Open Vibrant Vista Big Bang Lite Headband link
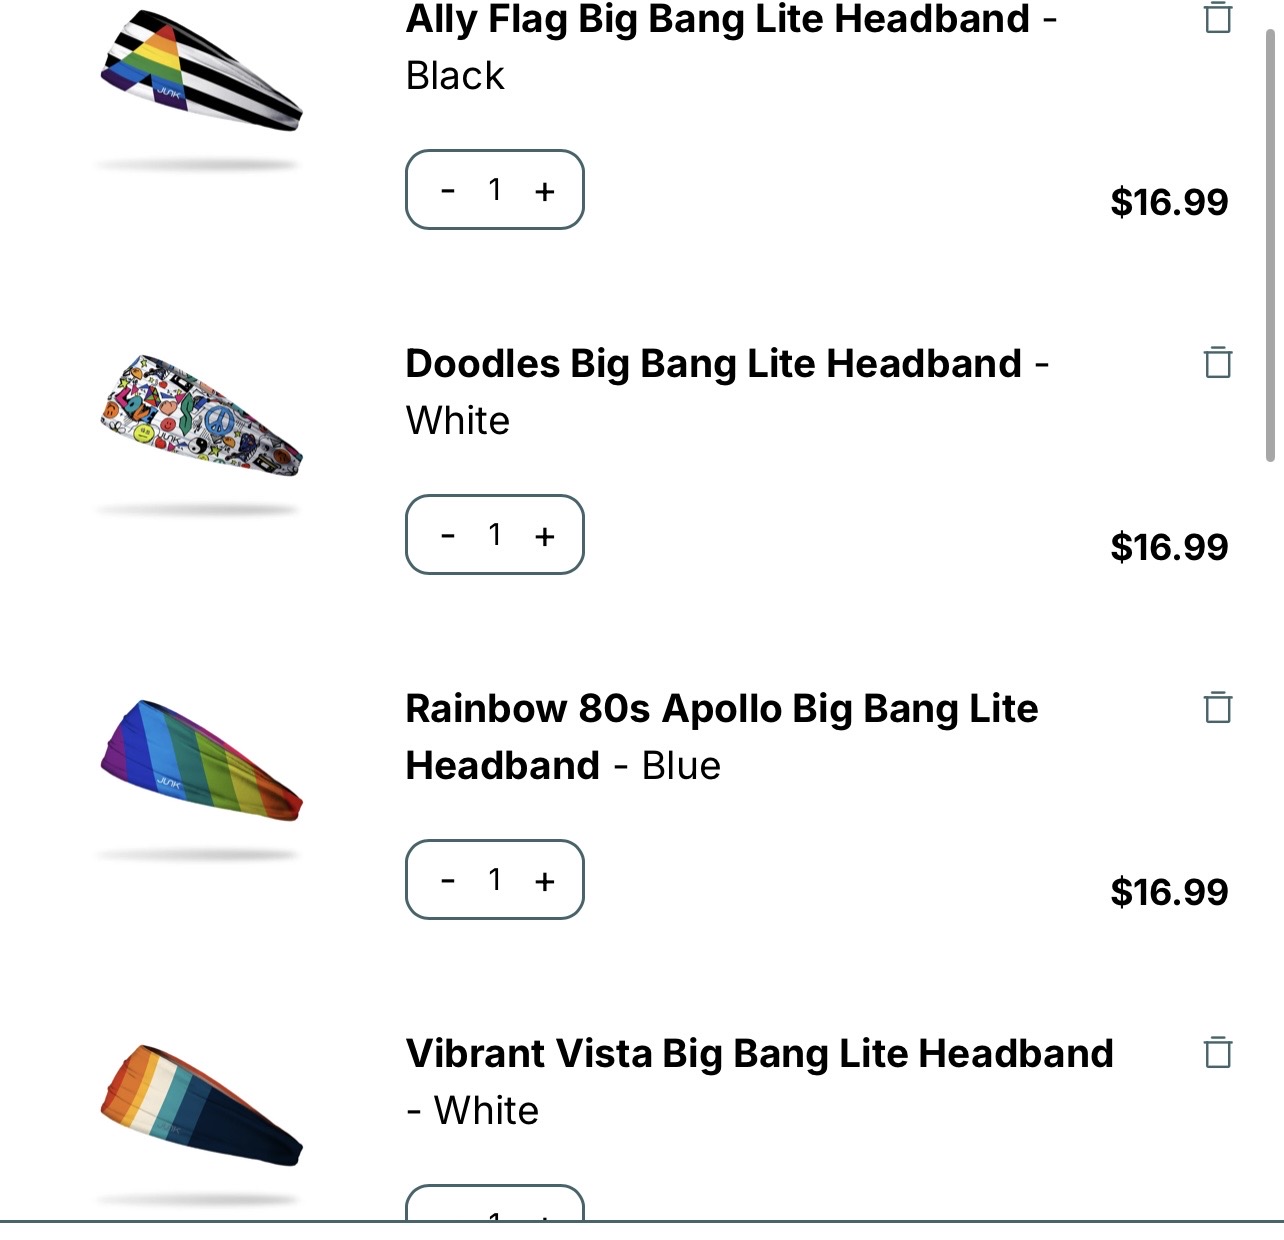 coord(758,1054)
